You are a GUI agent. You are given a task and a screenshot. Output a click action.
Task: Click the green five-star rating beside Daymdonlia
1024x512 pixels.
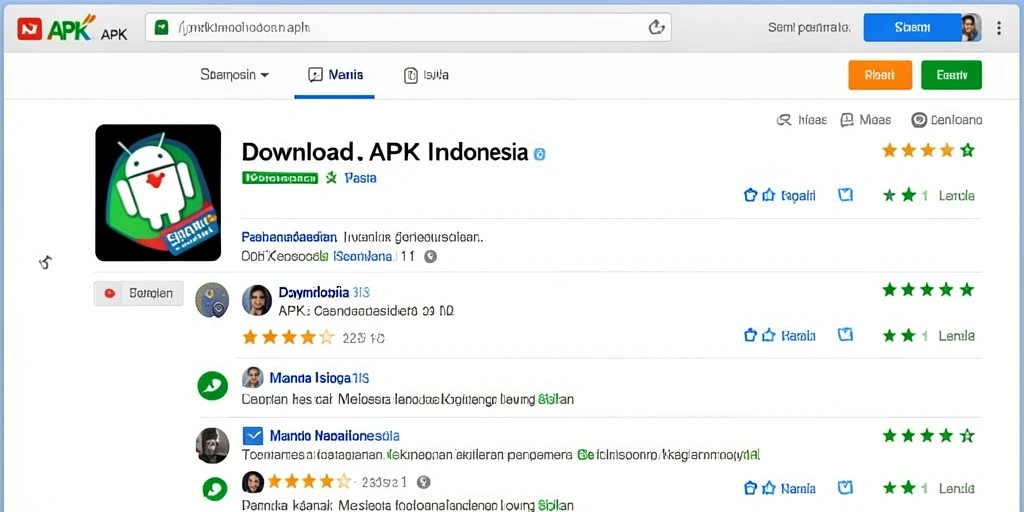click(928, 289)
